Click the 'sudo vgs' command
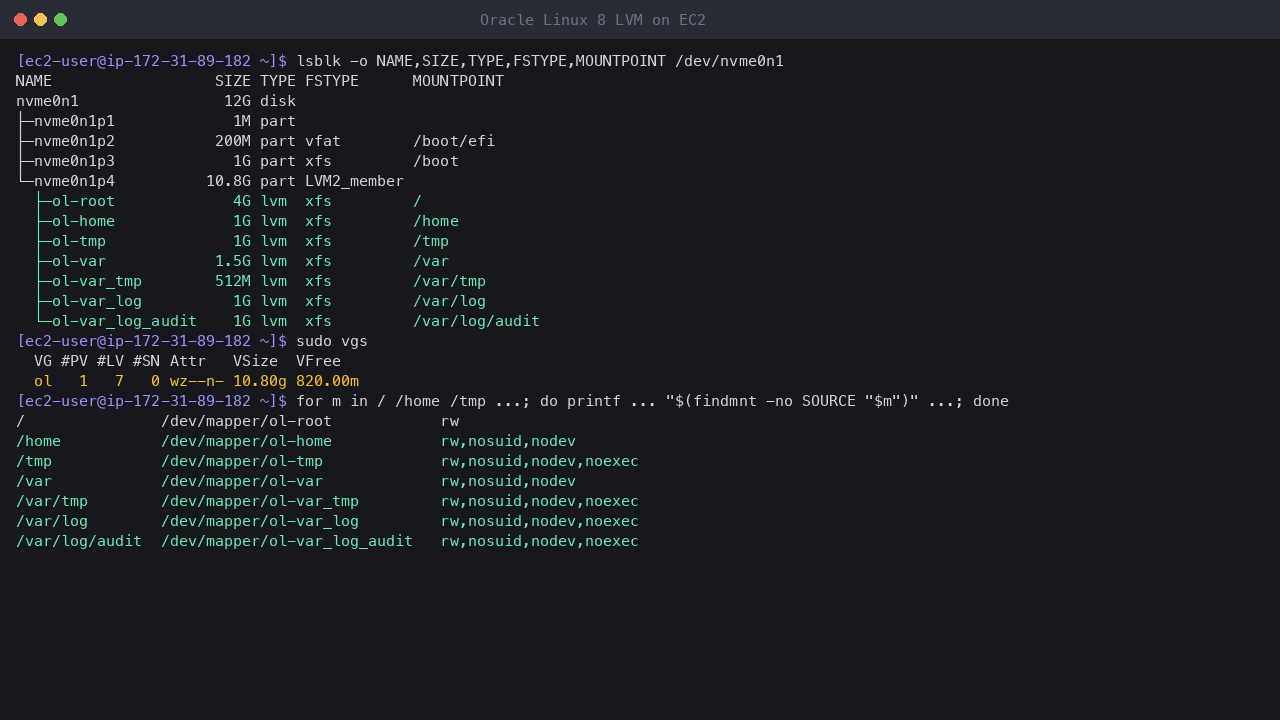Viewport: 1280px width, 720px height. pos(332,341)
